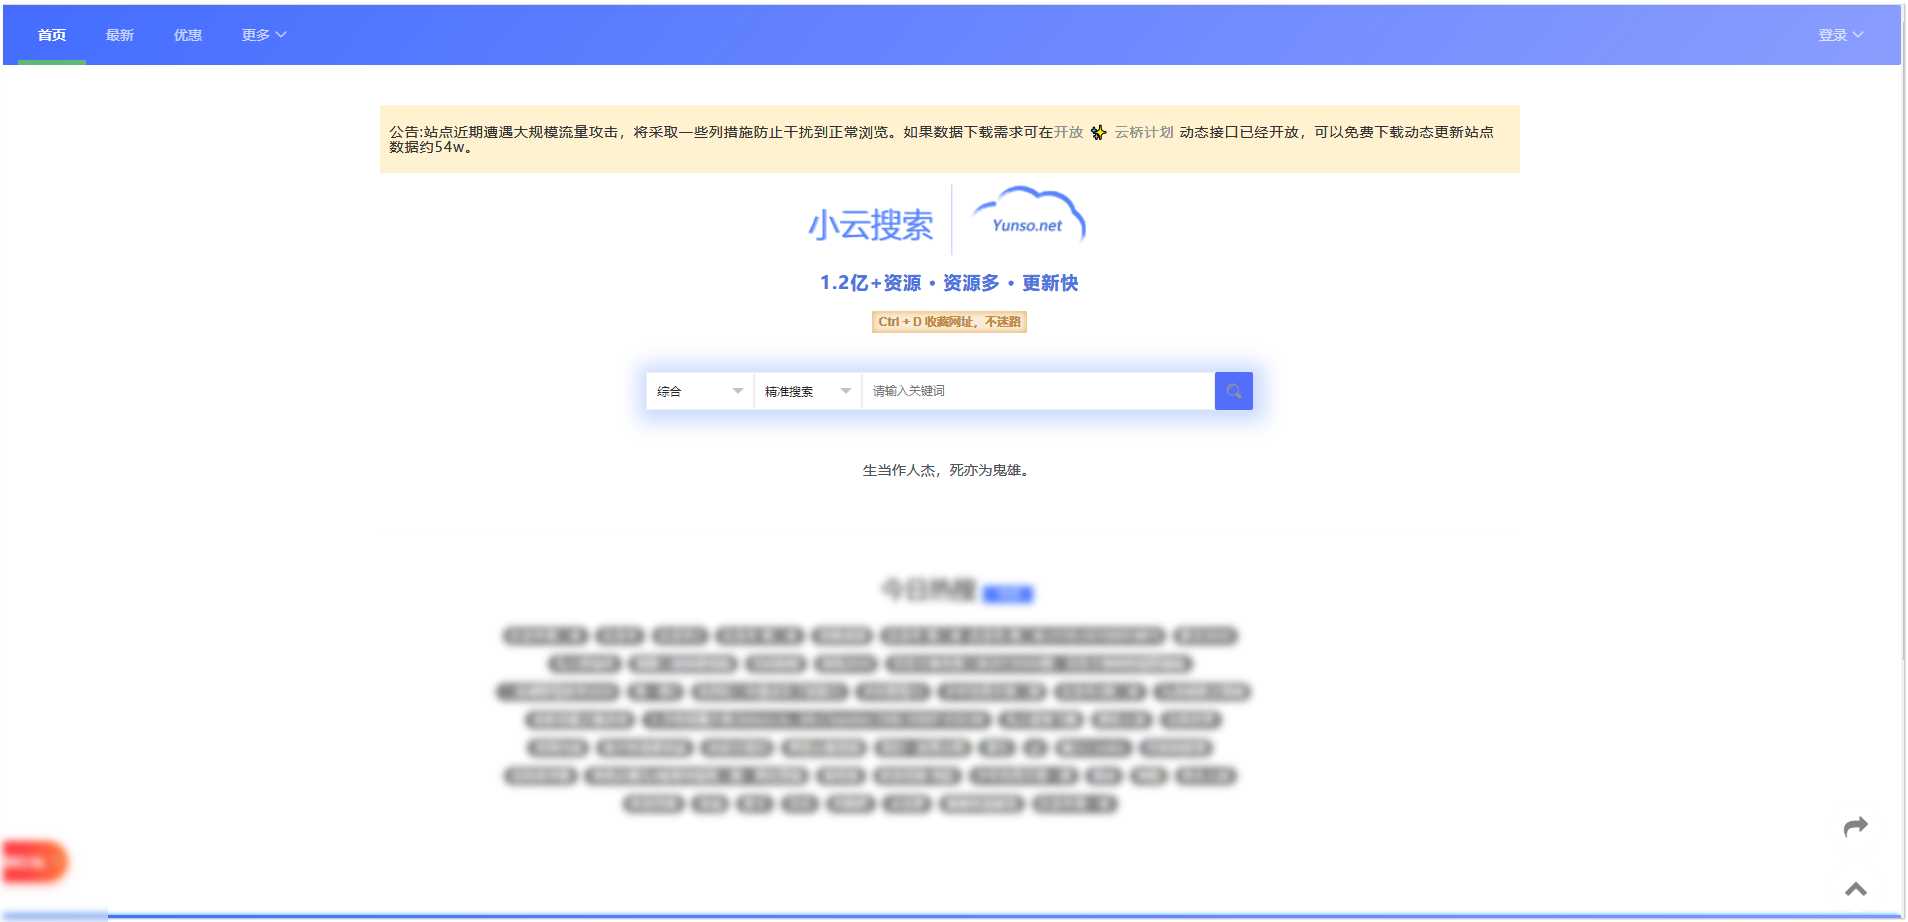Open the 综合 category dropdown
Image resolution: width=1908 pixels, height=922 pixels.
(700, 391)
